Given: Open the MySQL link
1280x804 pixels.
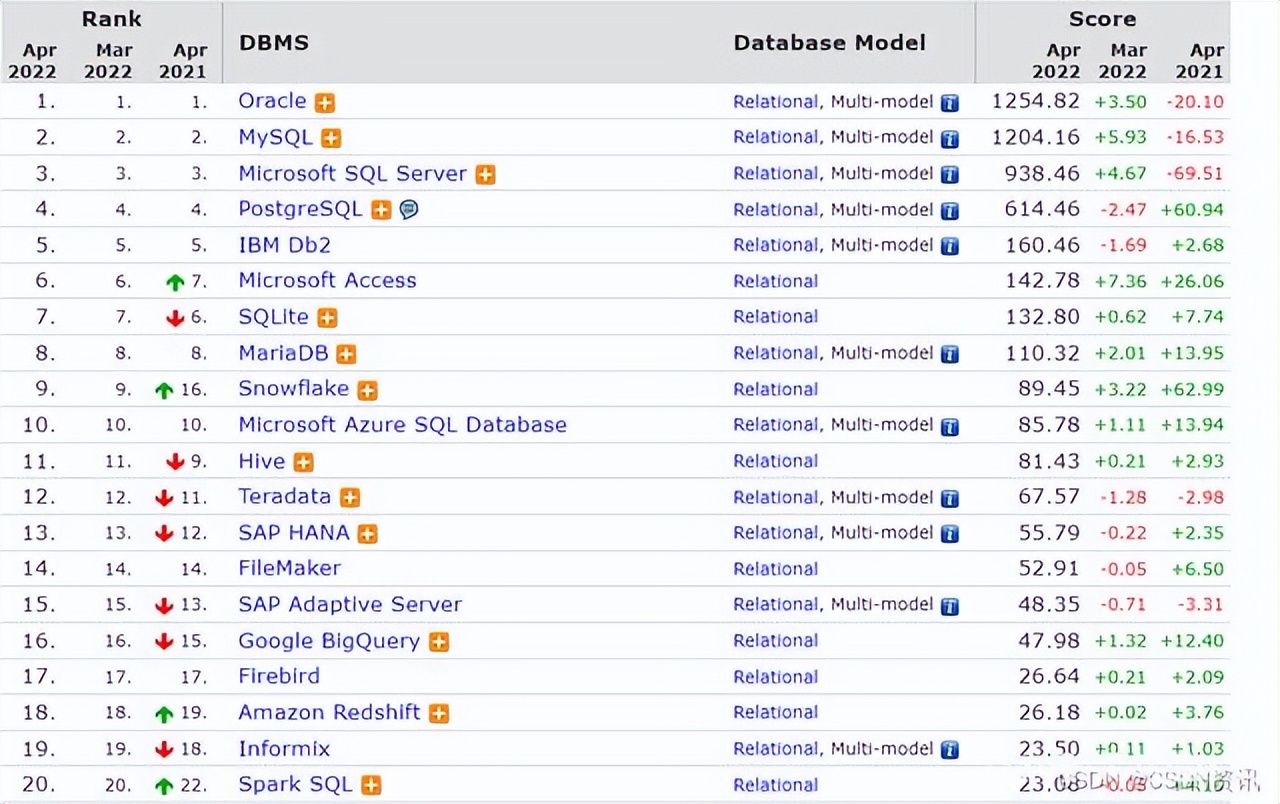Looking at the screenshot, I should (275, 137).
